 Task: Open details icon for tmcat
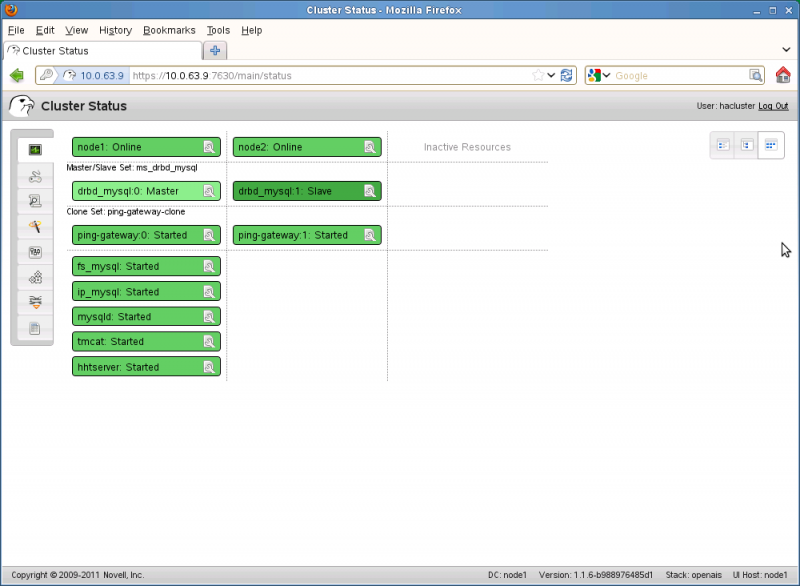click(209, 342)
